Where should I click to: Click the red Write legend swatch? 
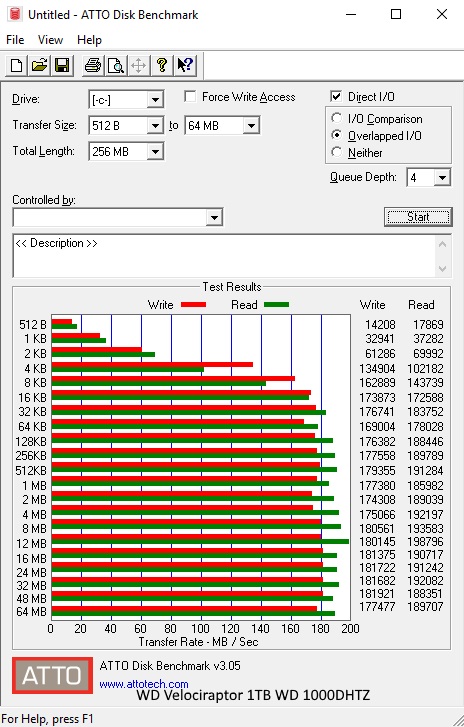pos(193,305)
